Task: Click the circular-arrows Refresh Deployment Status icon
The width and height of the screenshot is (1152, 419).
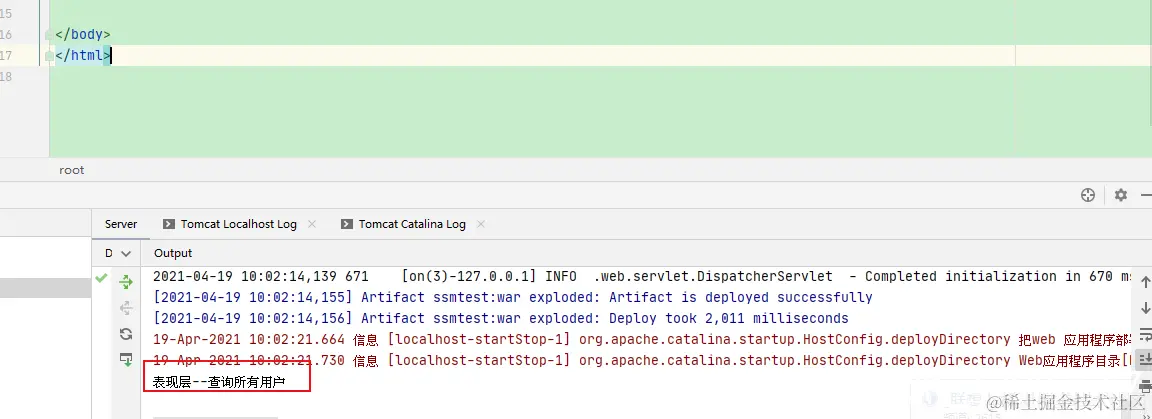Action: (126, 334)
